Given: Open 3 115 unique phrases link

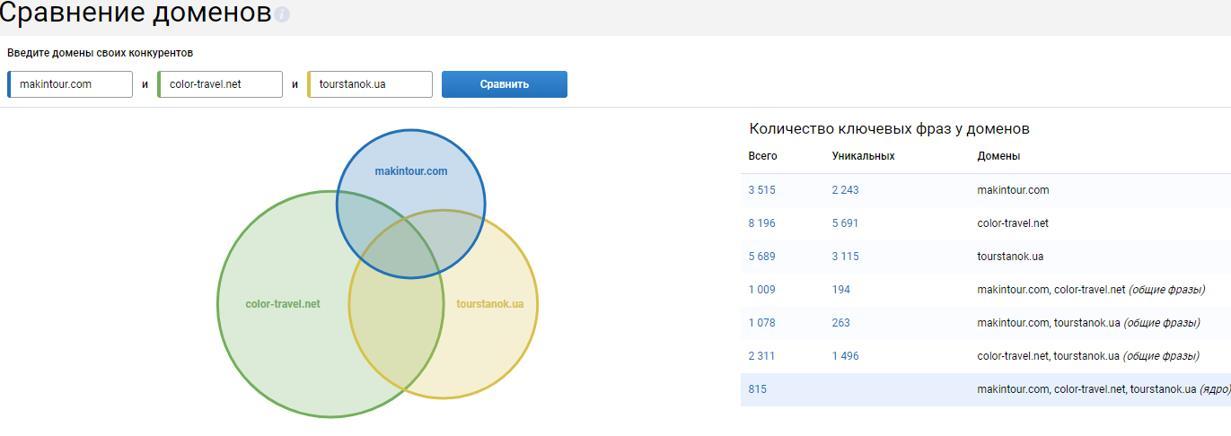Looking at the screenshot, I should pos(845,256).
